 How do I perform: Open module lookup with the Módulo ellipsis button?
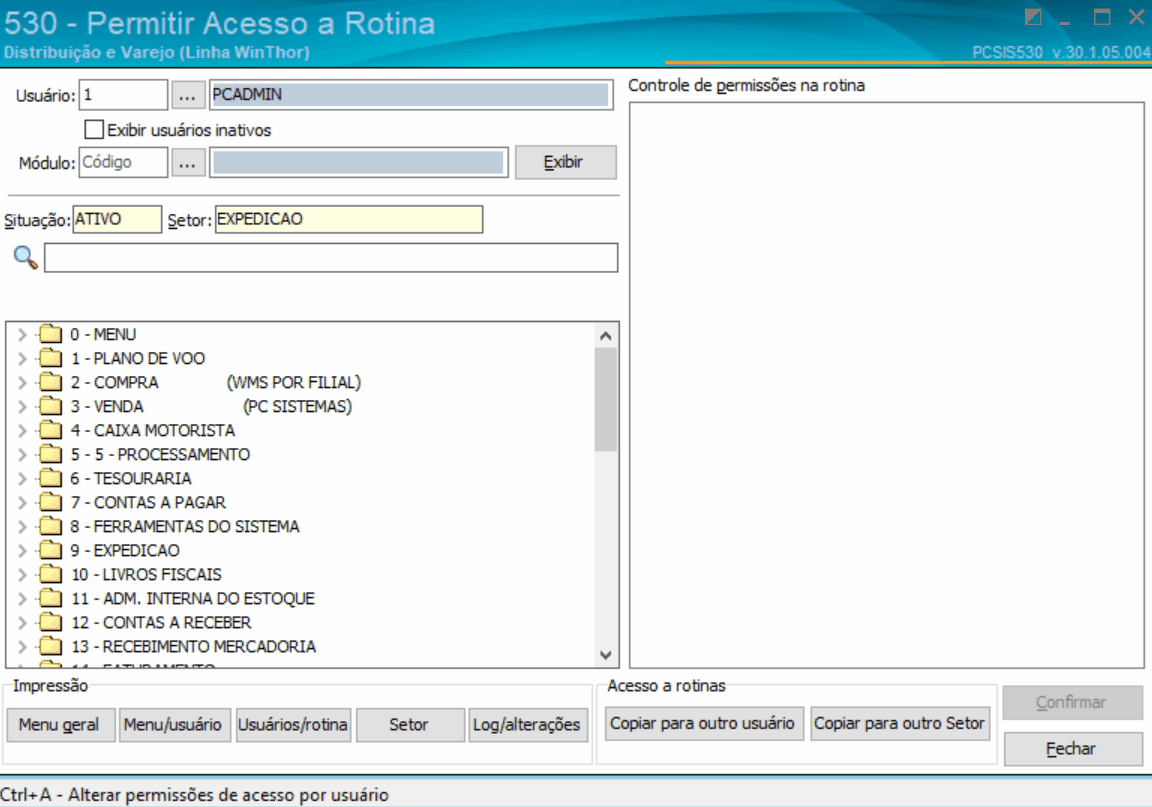click(187, 162)
